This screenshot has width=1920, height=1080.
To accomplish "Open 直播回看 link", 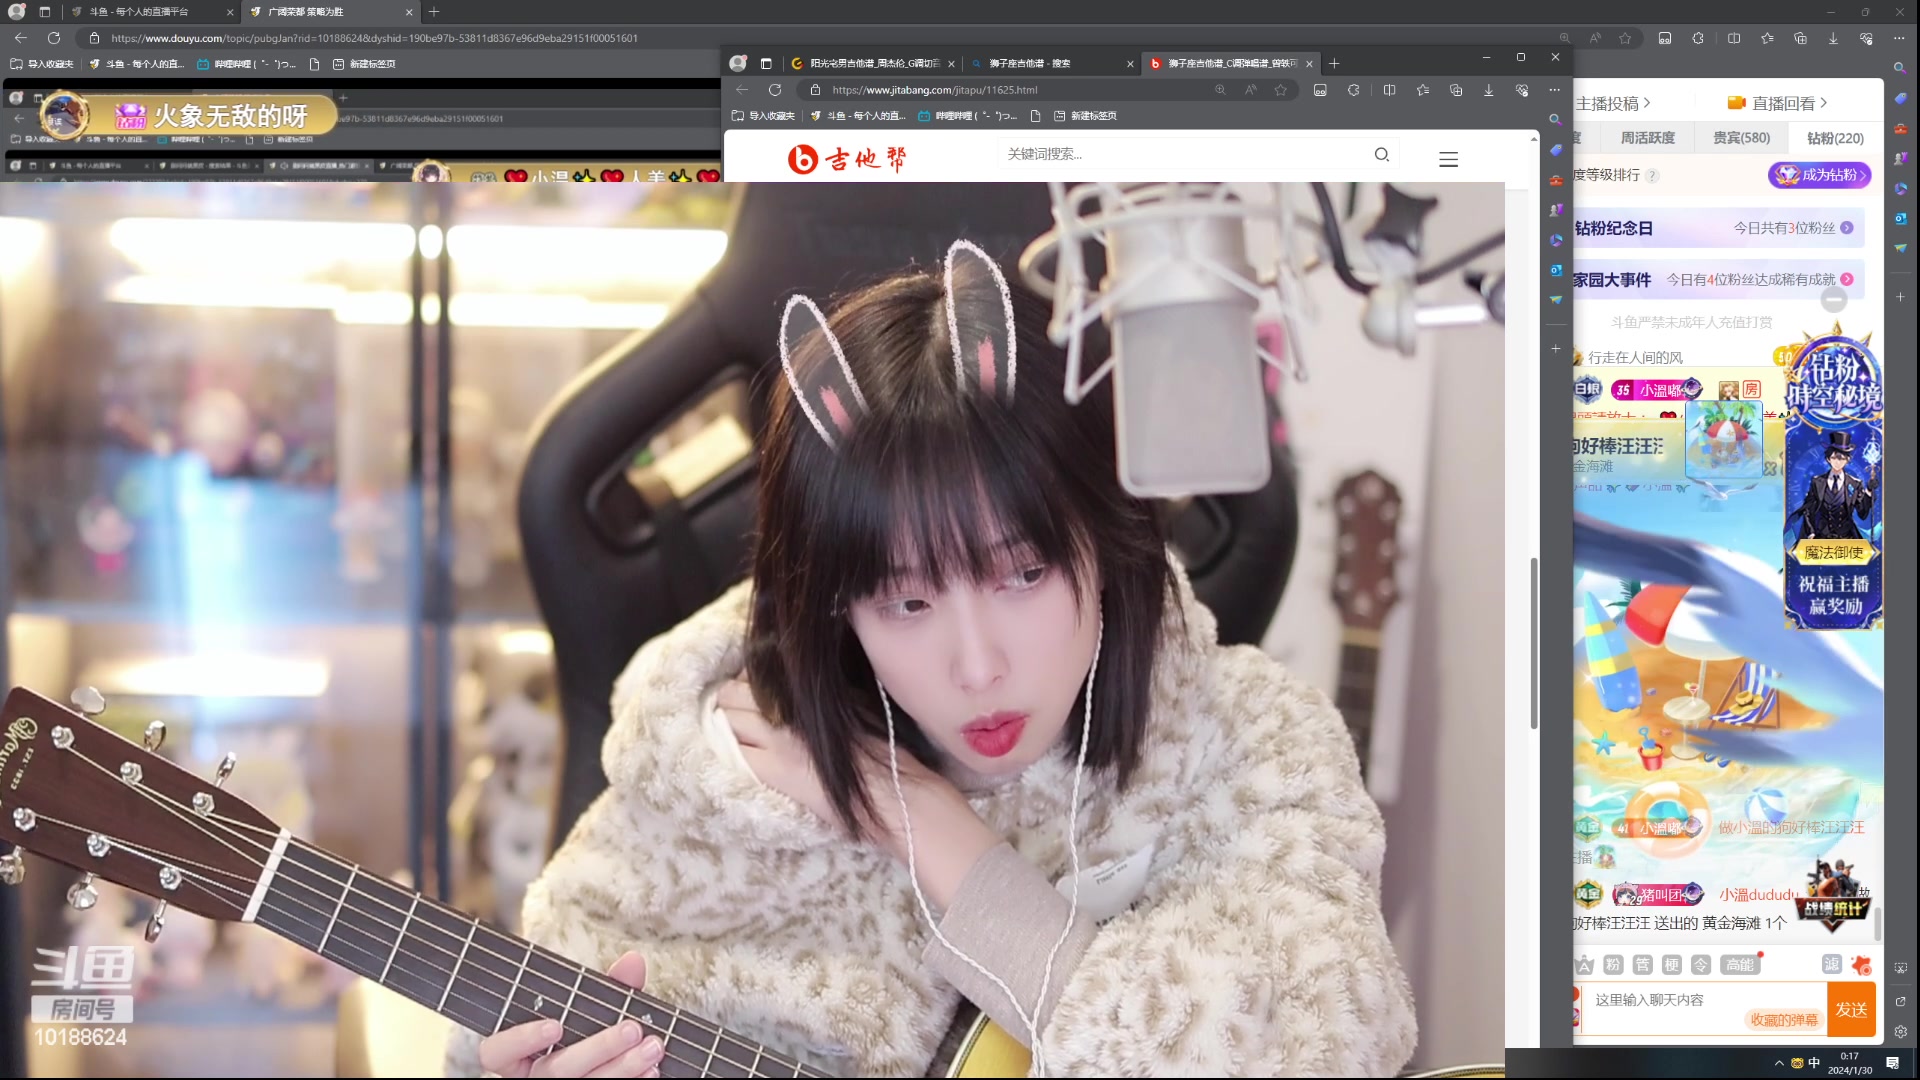I will pyautogui.click(x=1777, y=103).
